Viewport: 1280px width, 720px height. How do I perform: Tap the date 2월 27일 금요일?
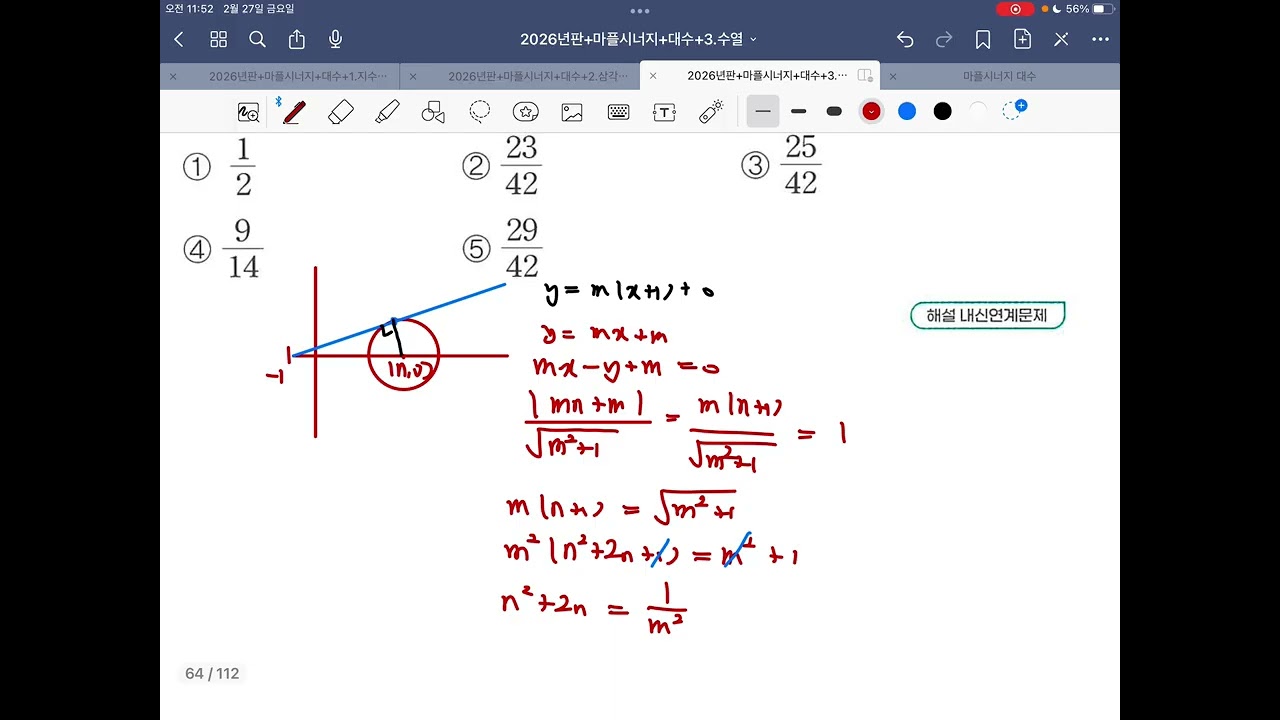point(259,9)
